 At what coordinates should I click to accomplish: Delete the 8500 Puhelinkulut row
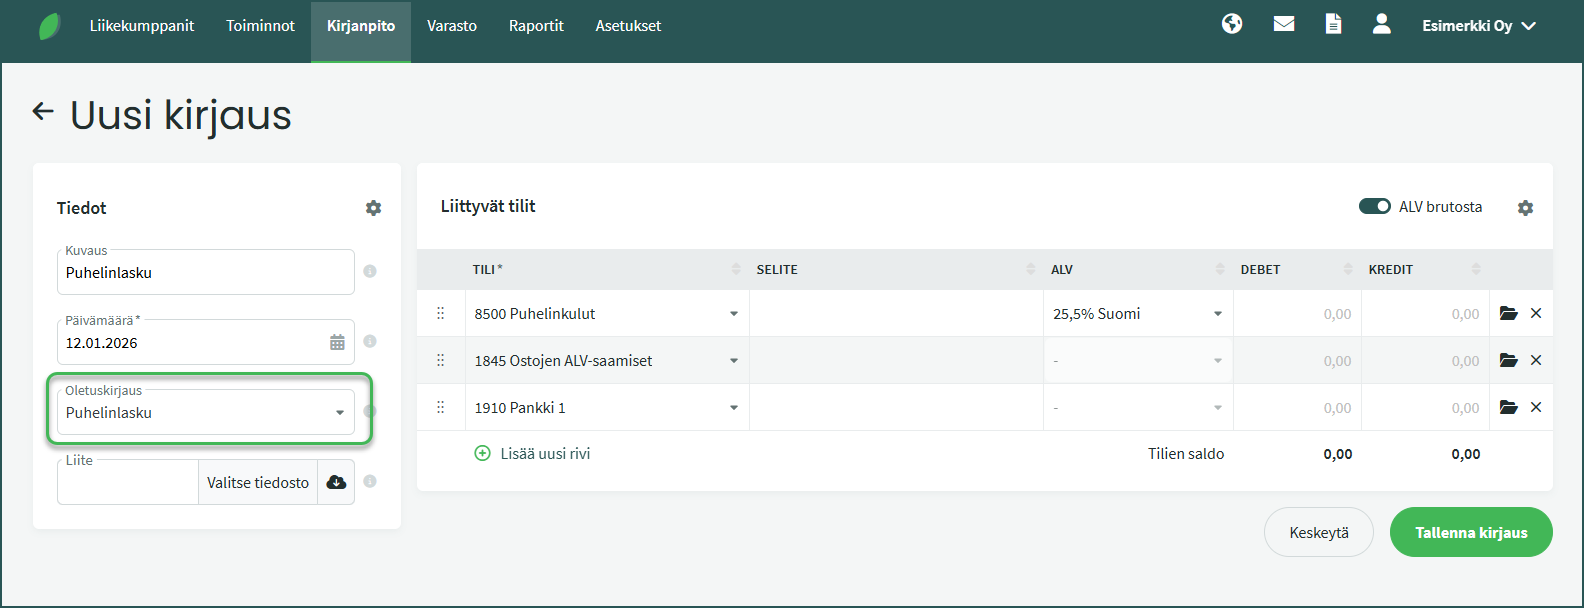[1536, 313]
